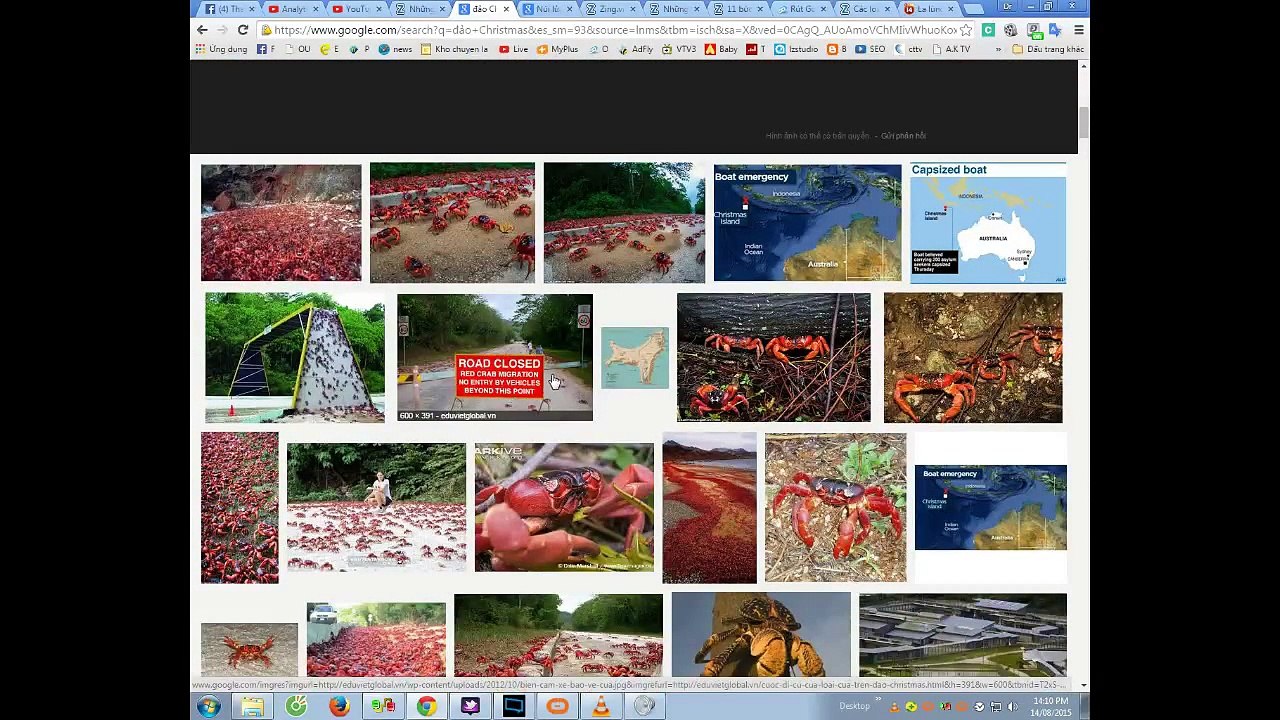Screen dimensions: 1280x720
Task: Switch to the Rút Gọn tab
Action: 801,9
